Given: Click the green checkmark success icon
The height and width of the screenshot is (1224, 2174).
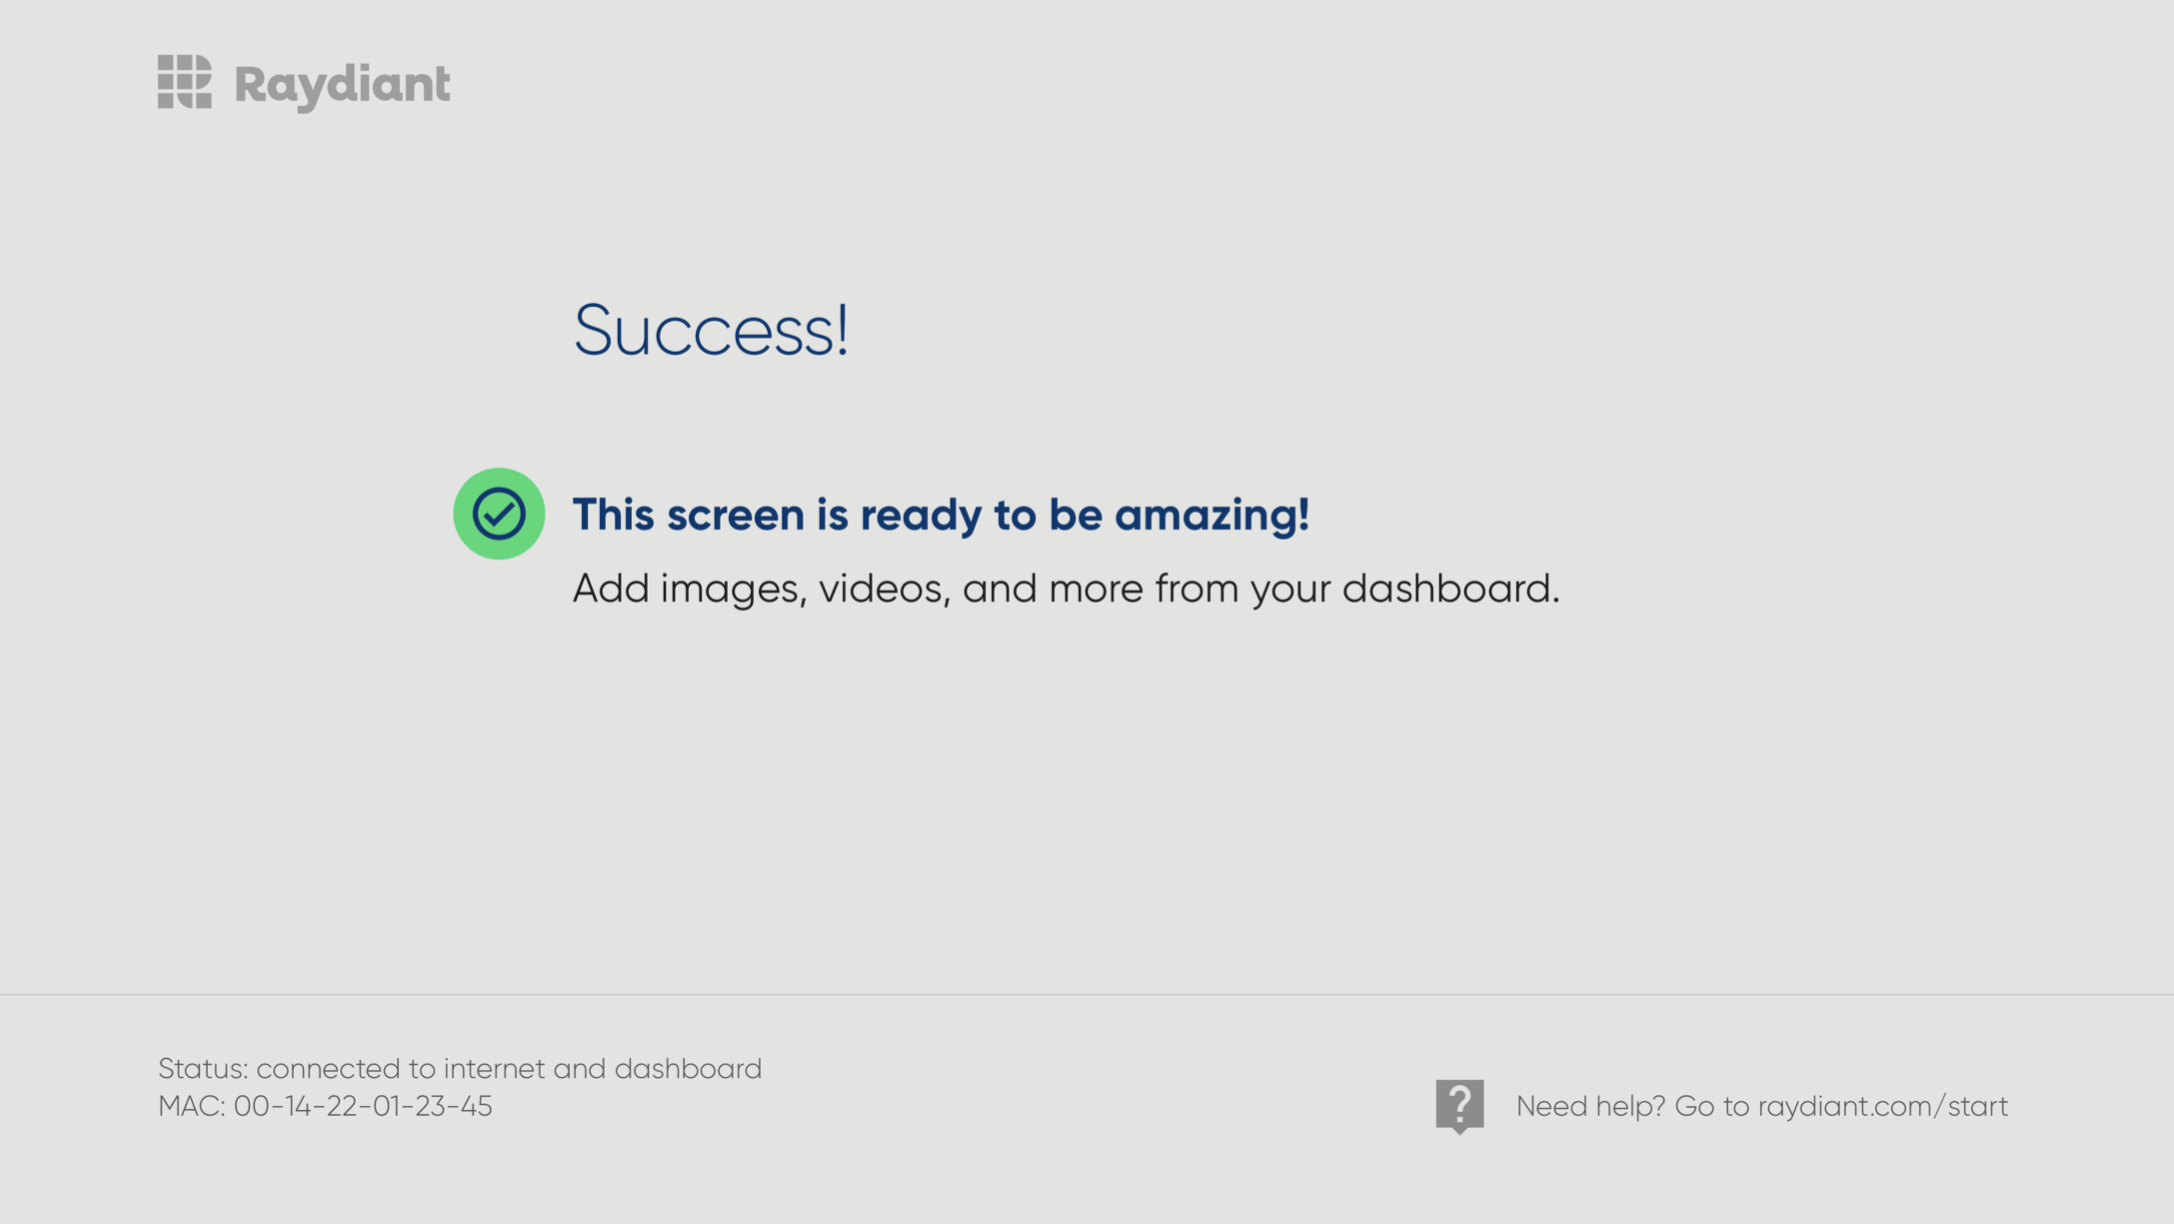Looking at the screenshot, I should (499, 514).
